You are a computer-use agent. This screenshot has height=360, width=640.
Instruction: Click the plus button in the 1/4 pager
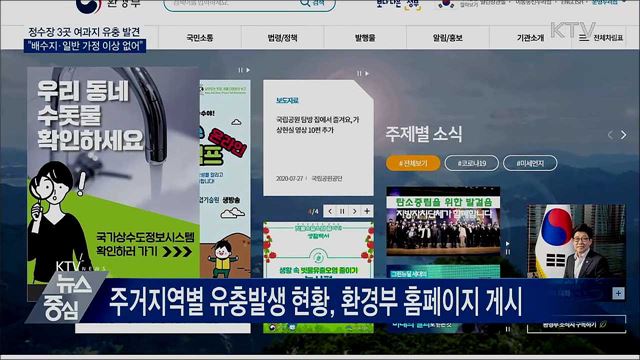tap(367, 211)
